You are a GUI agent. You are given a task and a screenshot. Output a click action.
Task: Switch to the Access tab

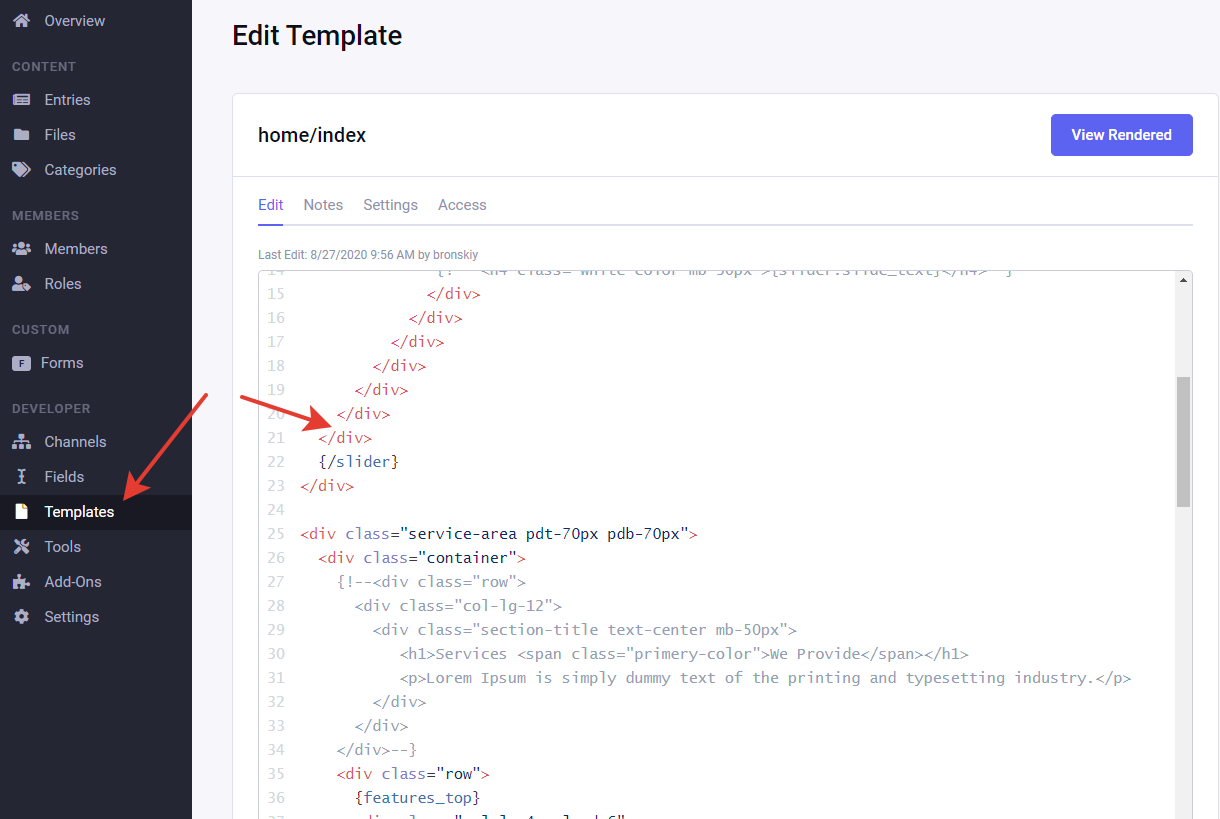pyautogui.click(x=462, y=205)
